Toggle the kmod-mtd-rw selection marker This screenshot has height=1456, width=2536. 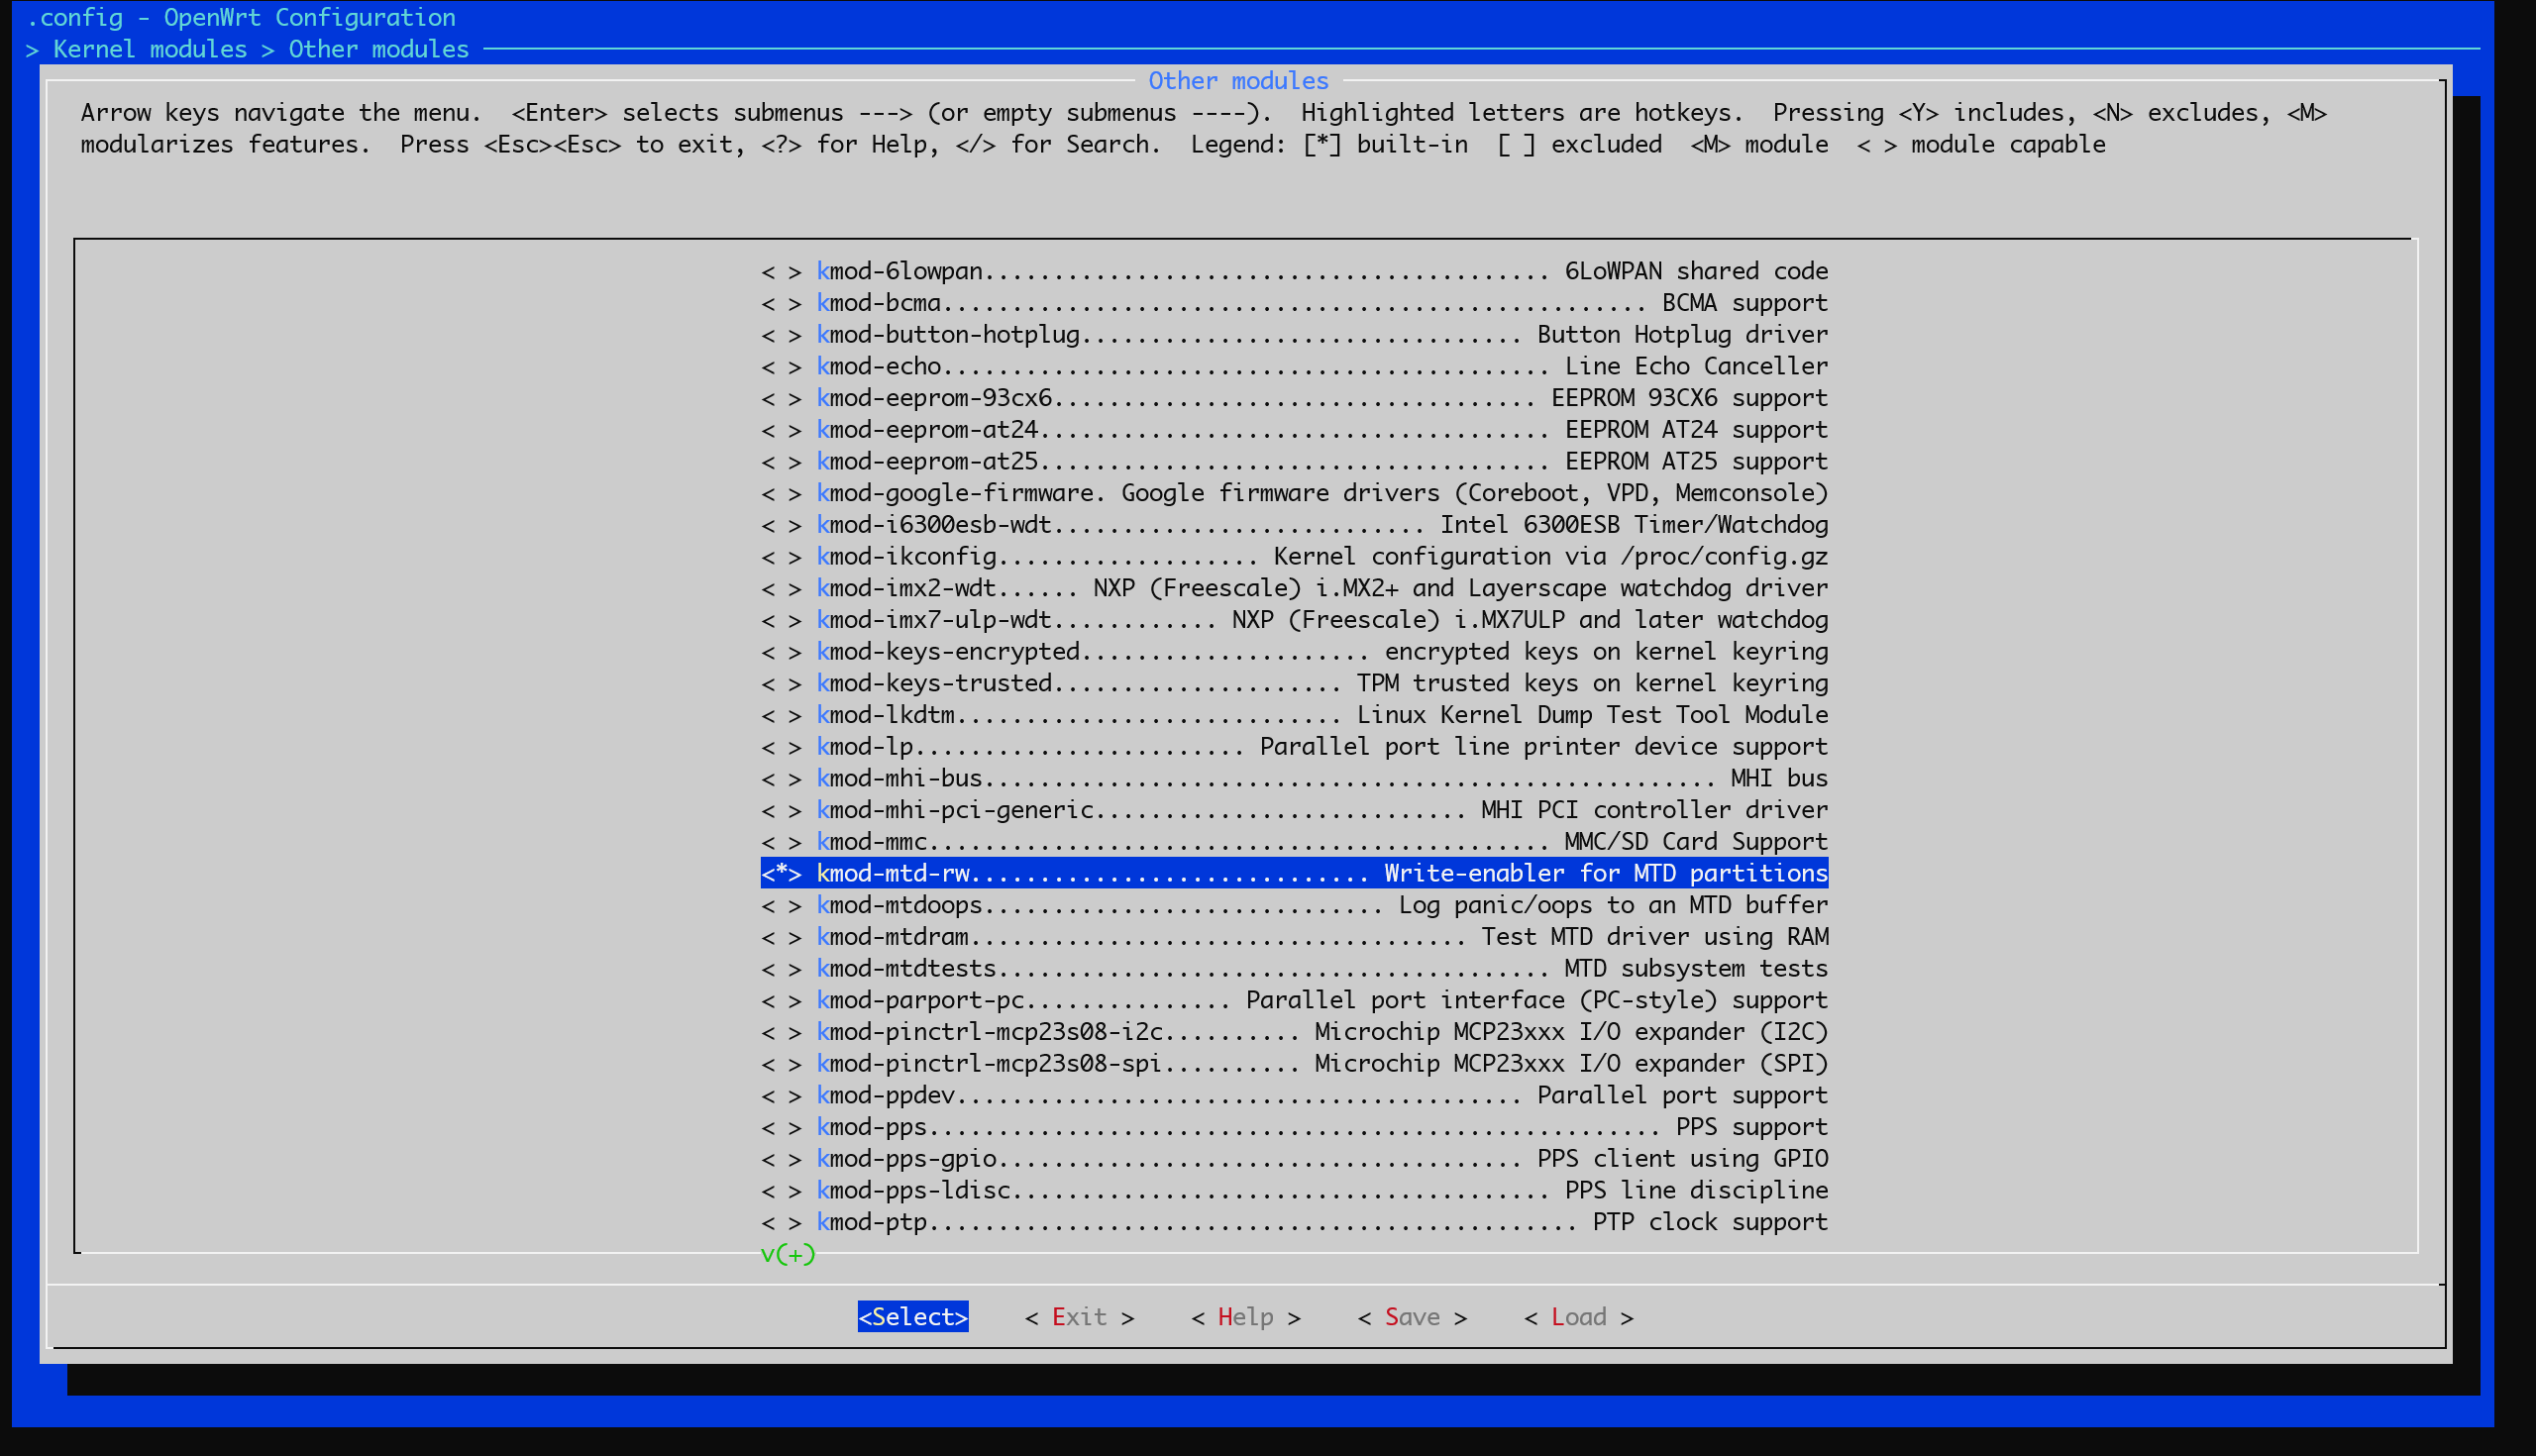coord(781,873)
